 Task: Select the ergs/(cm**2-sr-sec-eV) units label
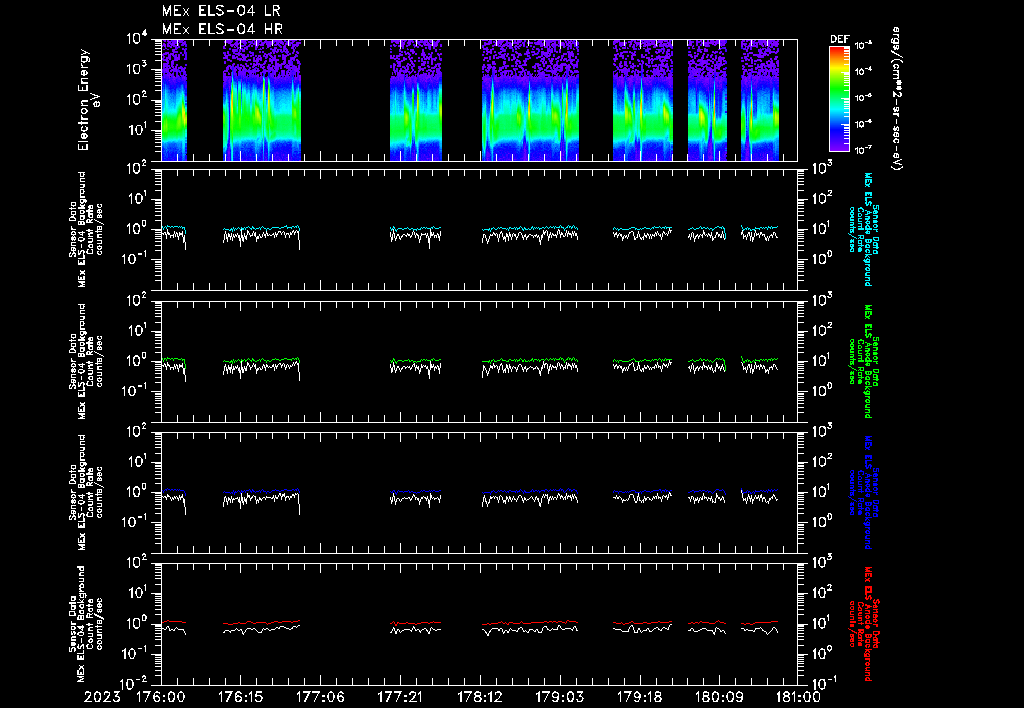(x=897, y=99)
